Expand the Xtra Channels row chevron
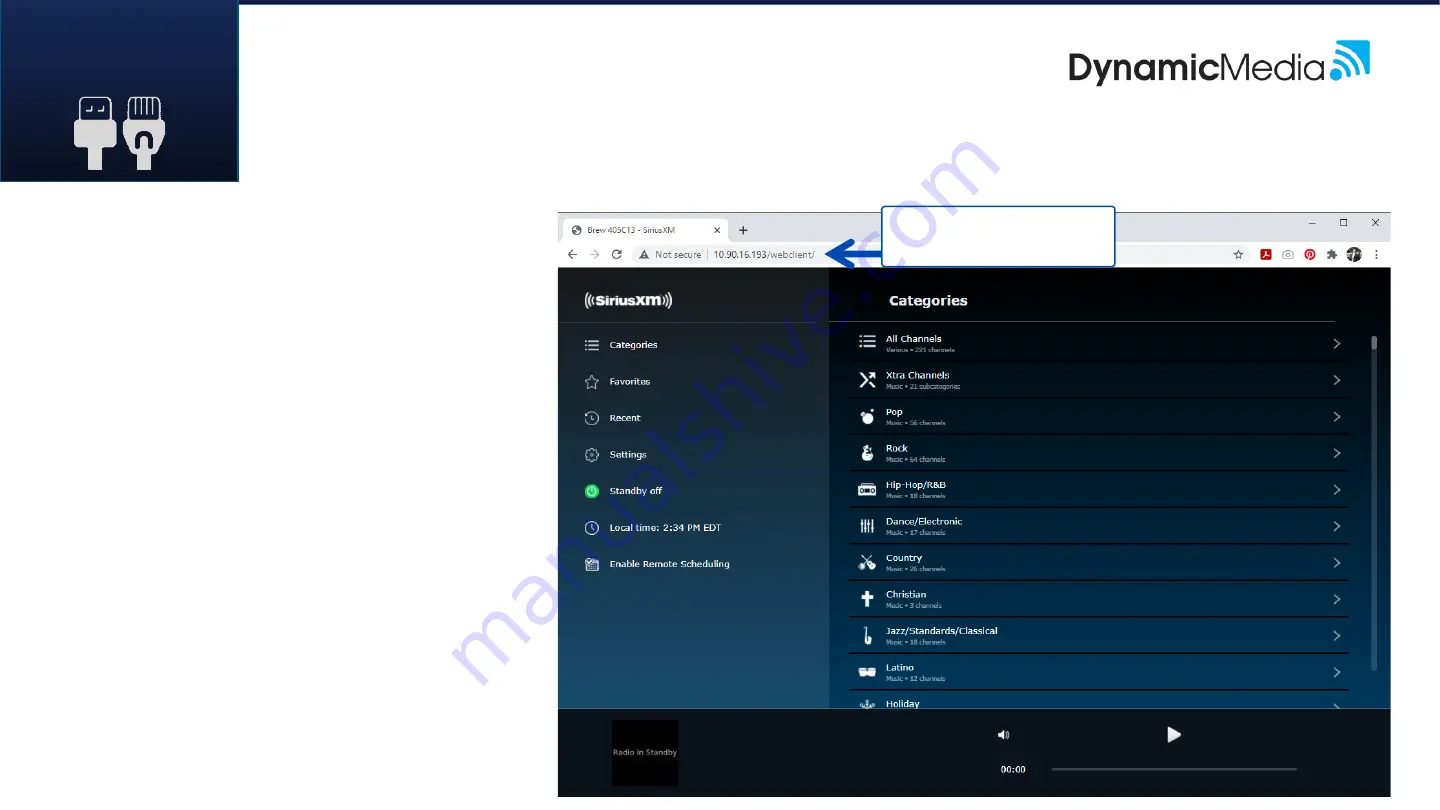The width and height of the screenshot is (1440, 810). coord(1337,380)
